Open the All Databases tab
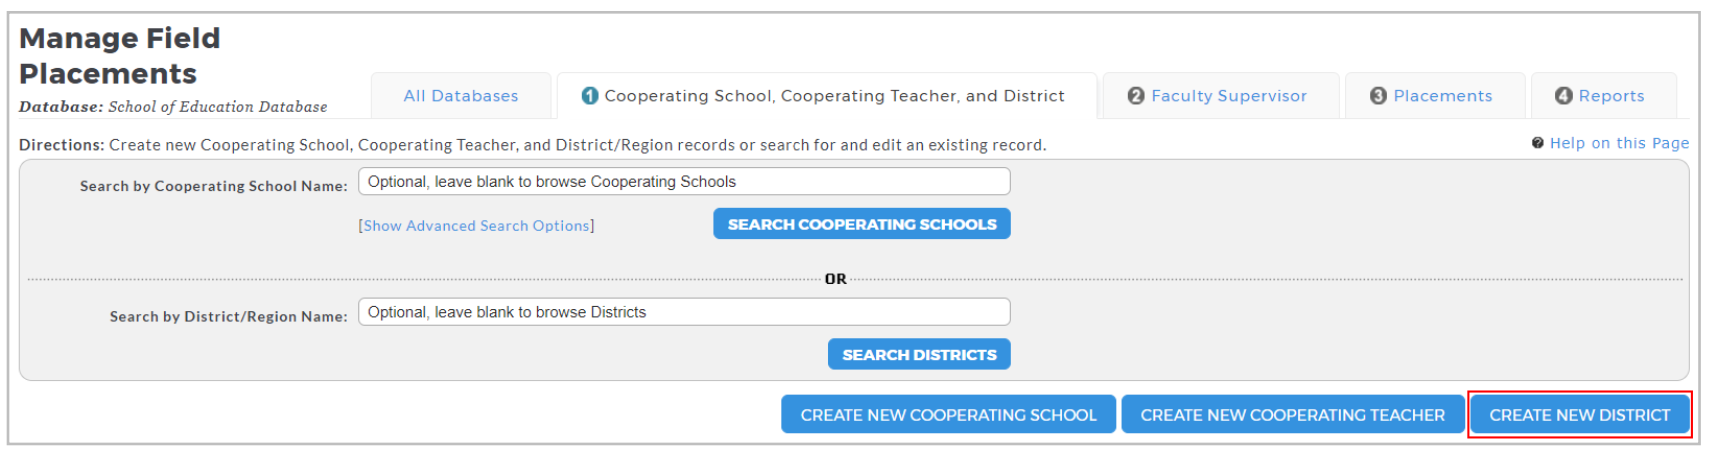The width and height of the screenshot is (1712, 456). (461, 96)
